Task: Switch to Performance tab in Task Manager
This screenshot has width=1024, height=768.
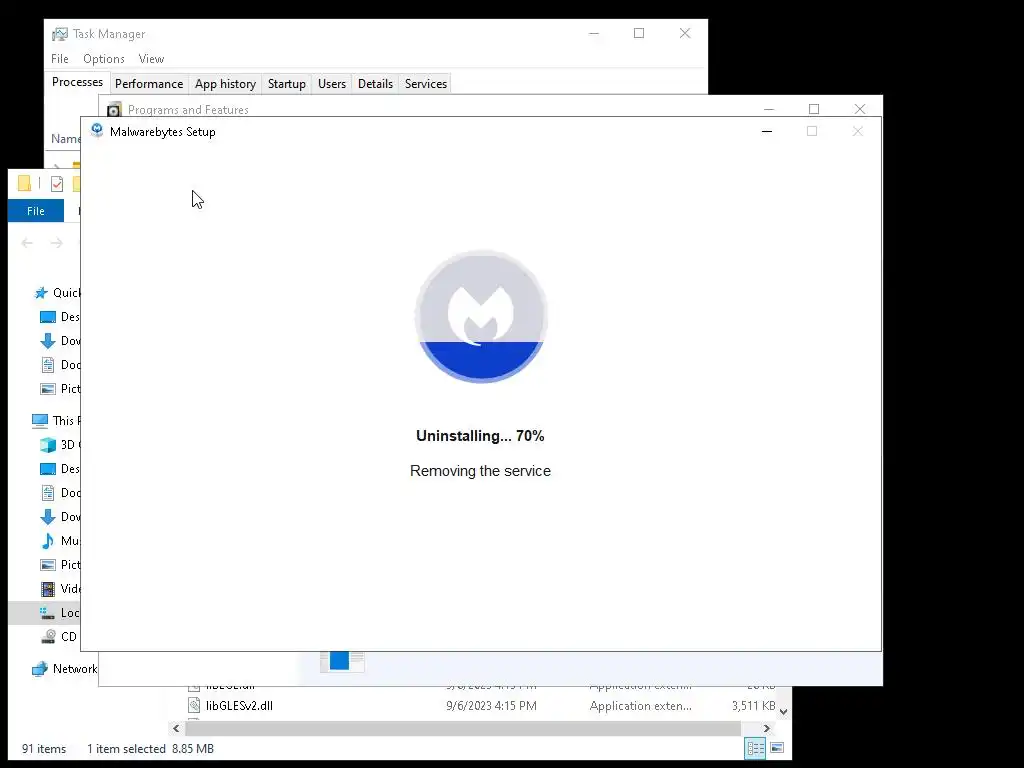Action: (149, 84)
